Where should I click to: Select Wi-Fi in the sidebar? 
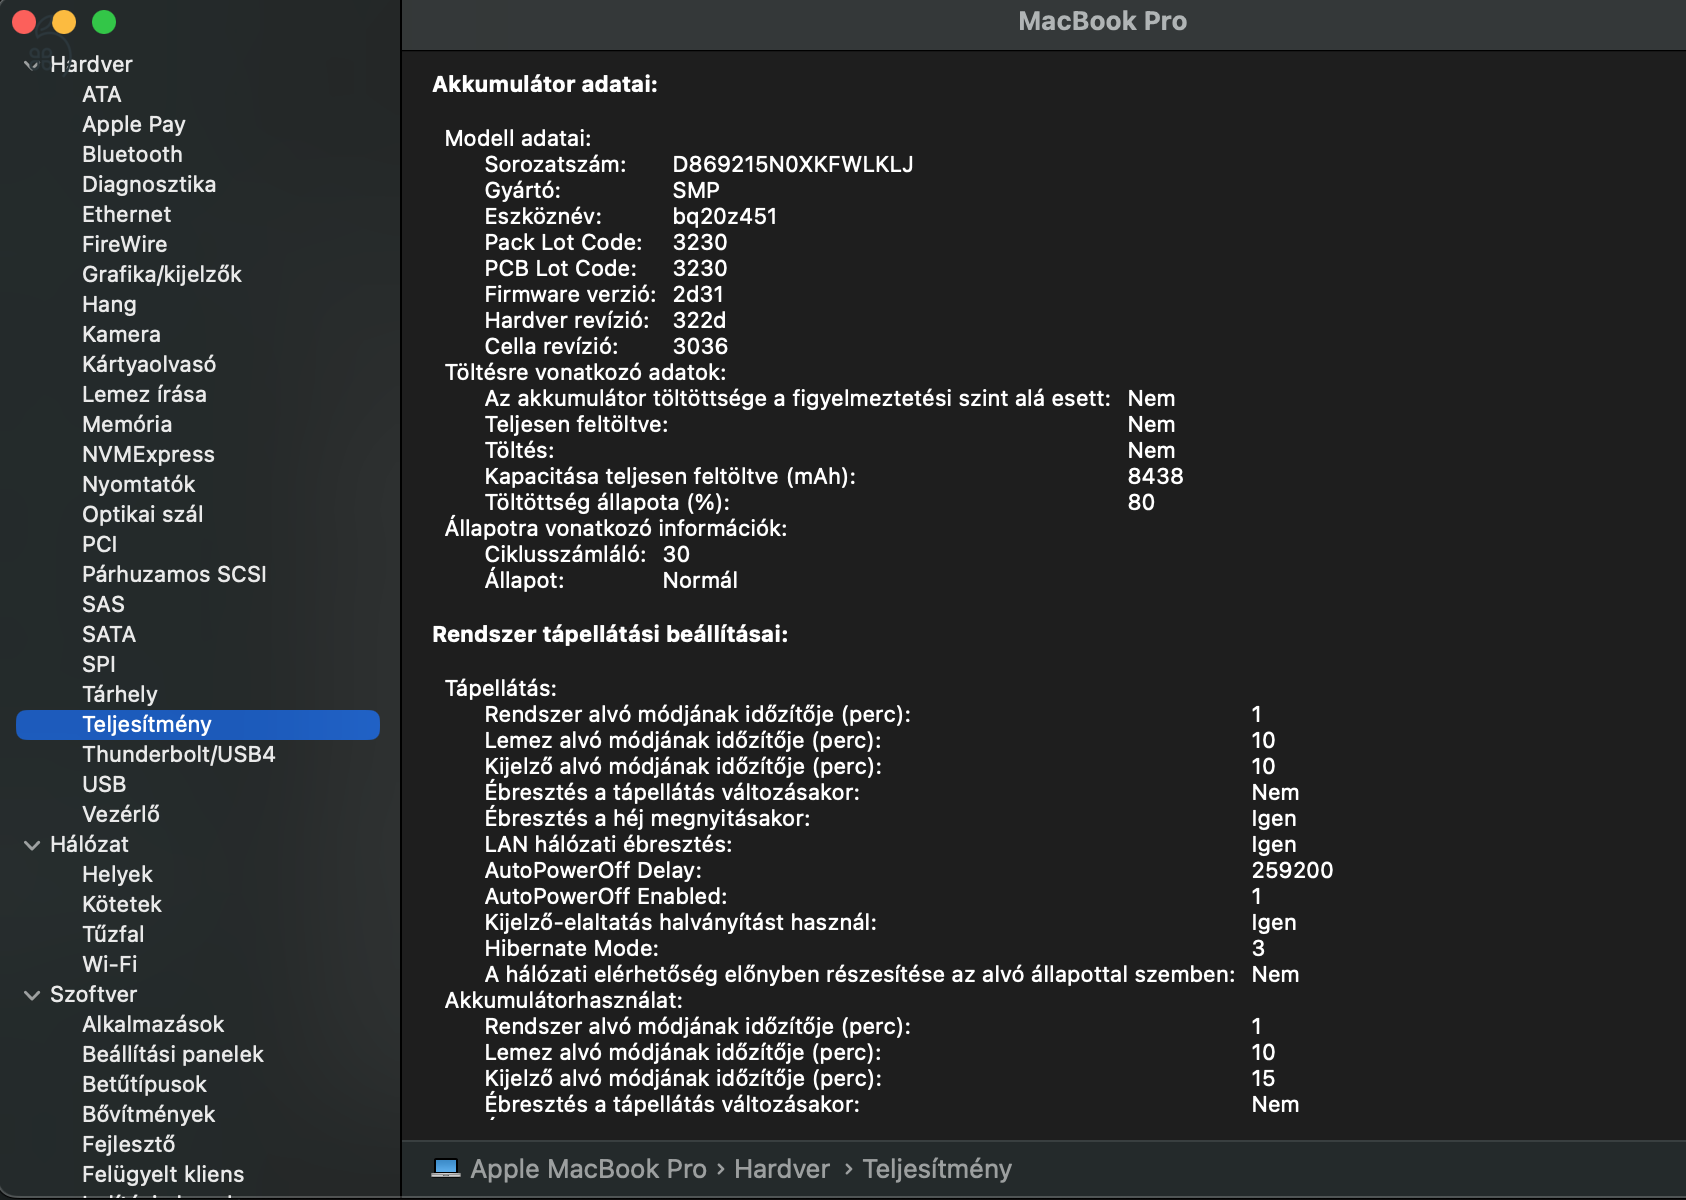pyautogui.click(x=110, y=964)
